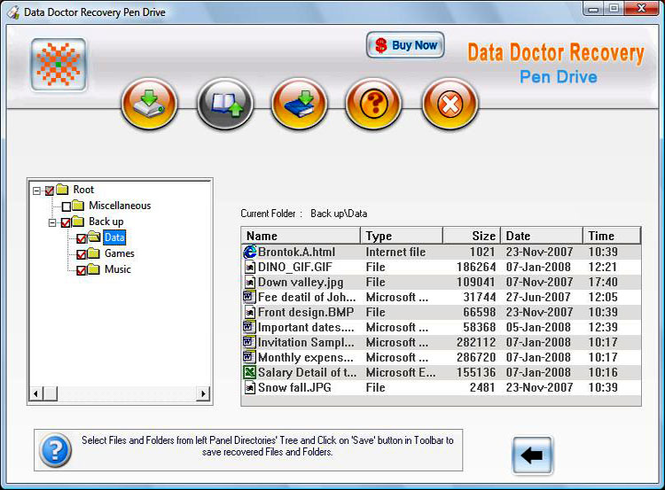Click the Microsoft E... type cell
The width and height of the screenshot is (665, 490).
coord(400,372)
